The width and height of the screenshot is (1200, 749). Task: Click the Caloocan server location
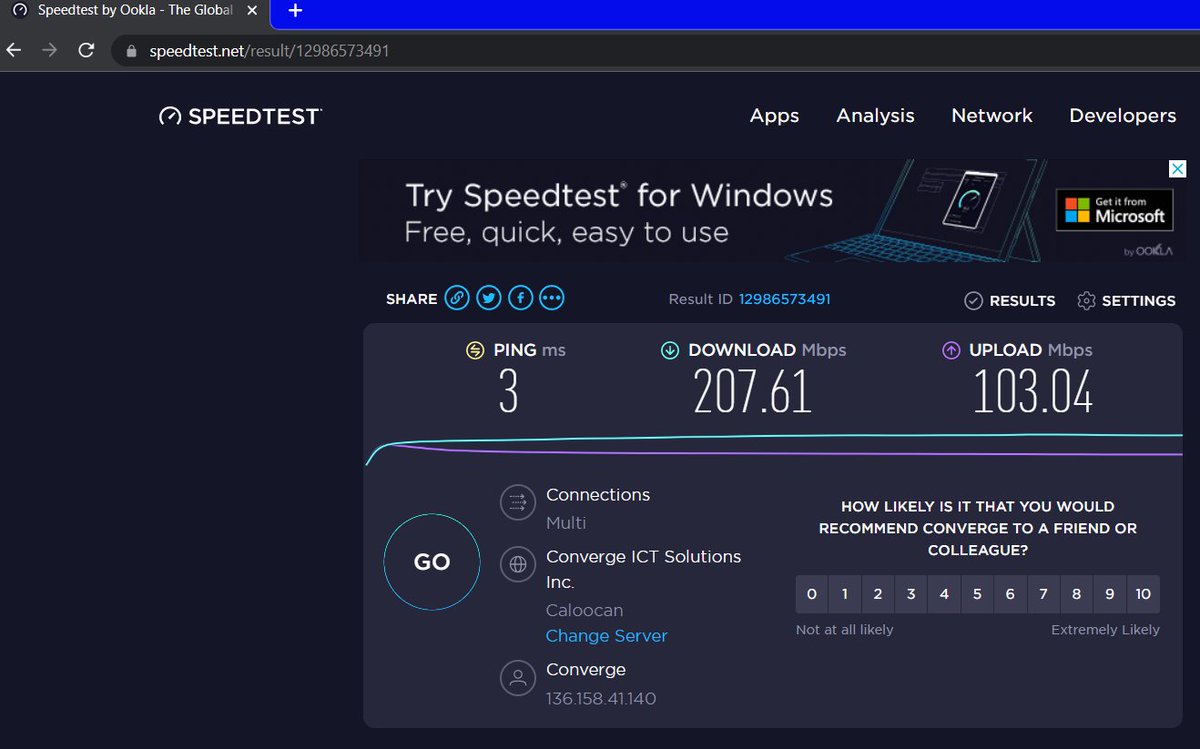585,610
